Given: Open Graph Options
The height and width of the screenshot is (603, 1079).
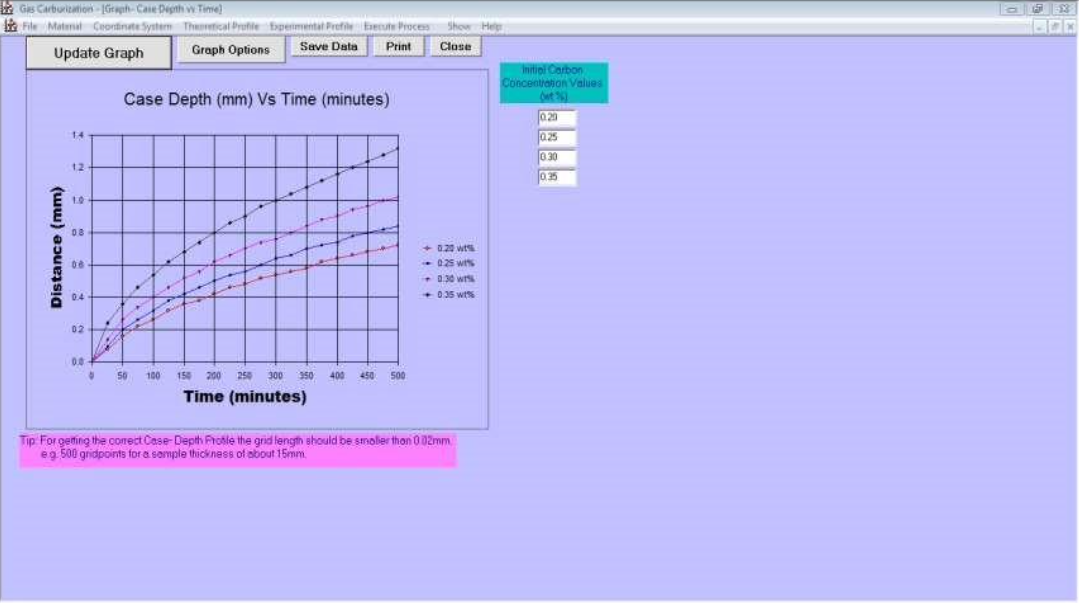Looking at the screenshot, I should (230, 50).
